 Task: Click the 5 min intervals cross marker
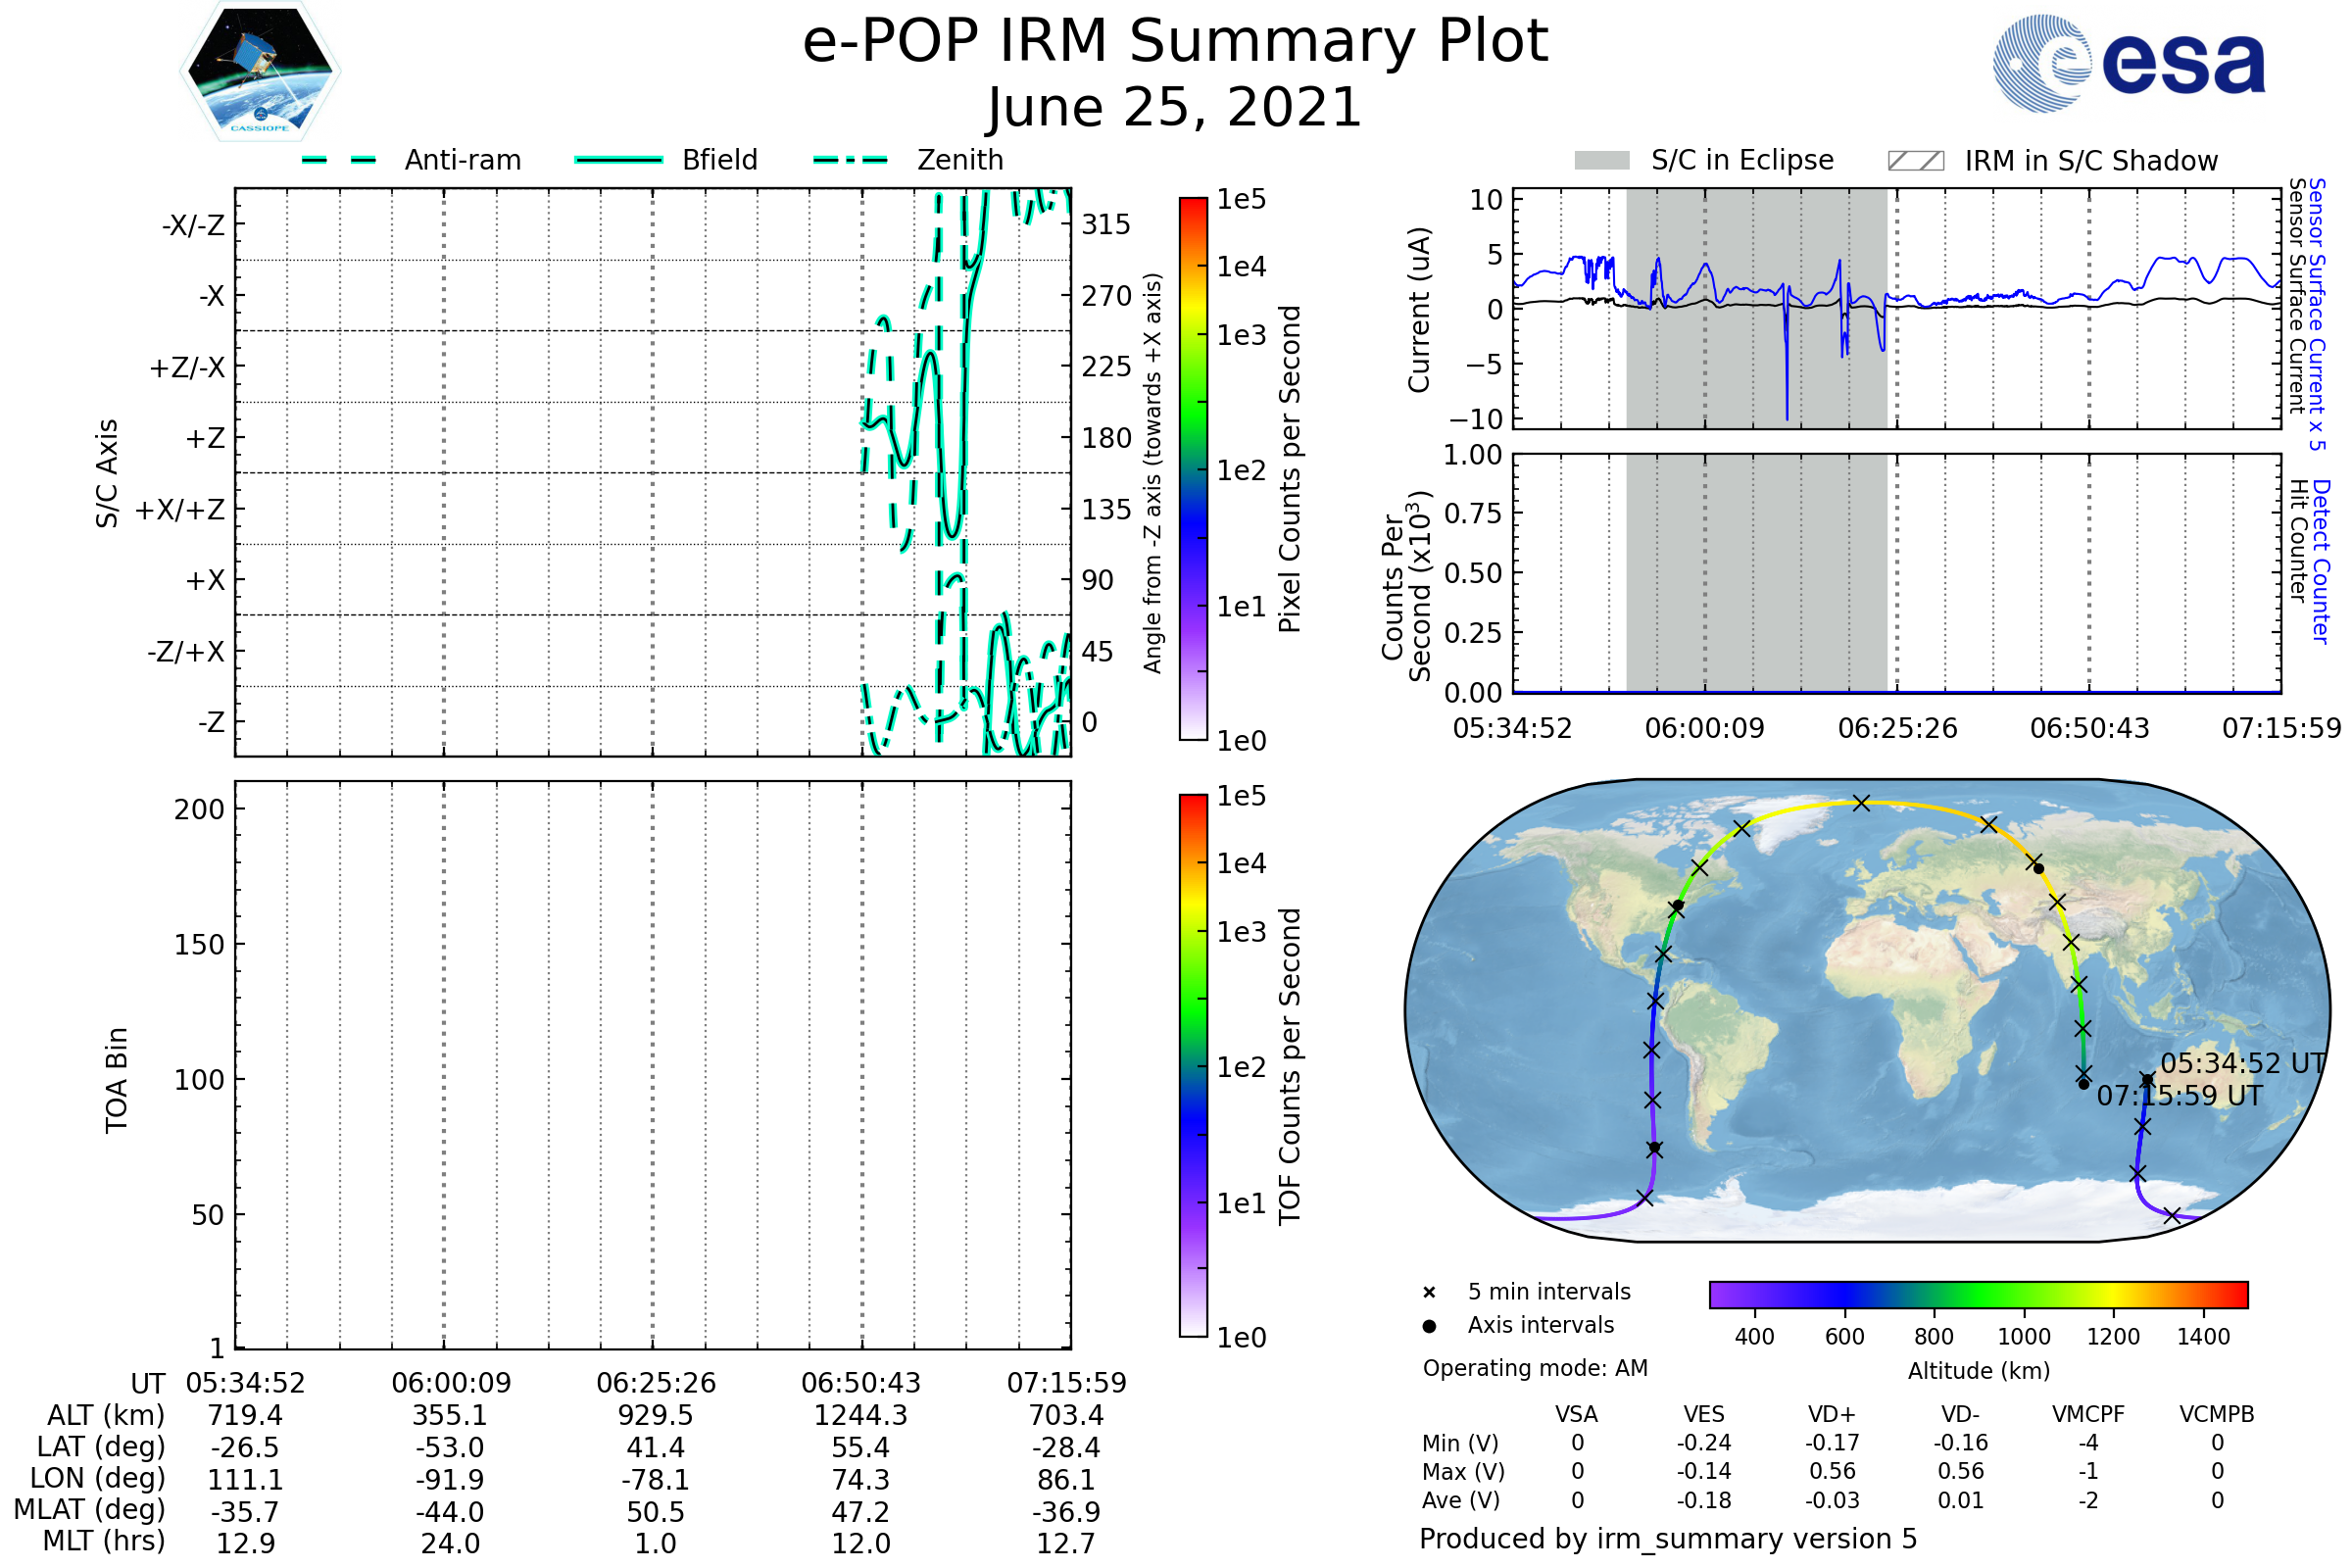pos(1429,1293)
